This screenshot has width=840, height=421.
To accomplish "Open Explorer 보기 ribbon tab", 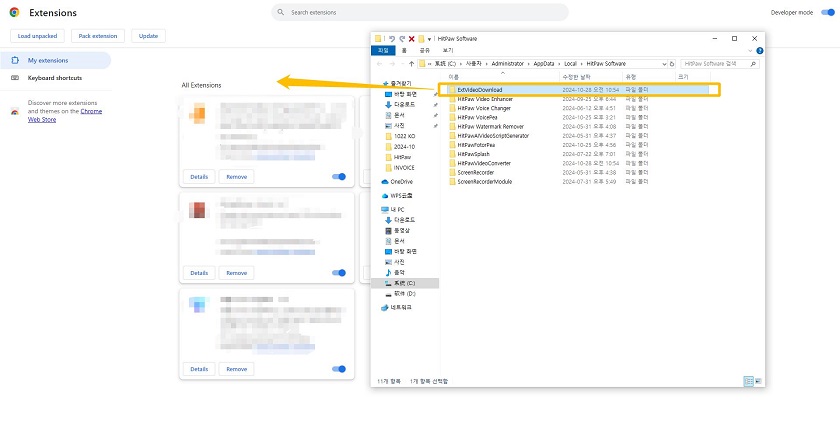I will point(447,50).
